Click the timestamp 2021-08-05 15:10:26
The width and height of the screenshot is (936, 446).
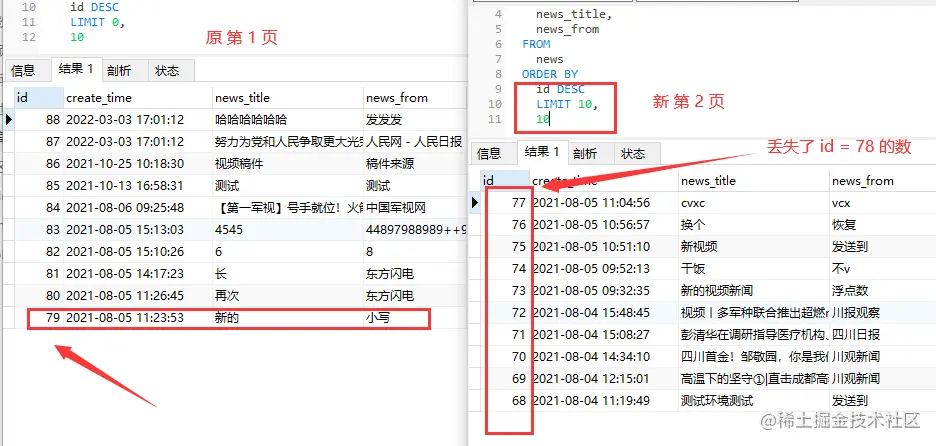point(138,252)
